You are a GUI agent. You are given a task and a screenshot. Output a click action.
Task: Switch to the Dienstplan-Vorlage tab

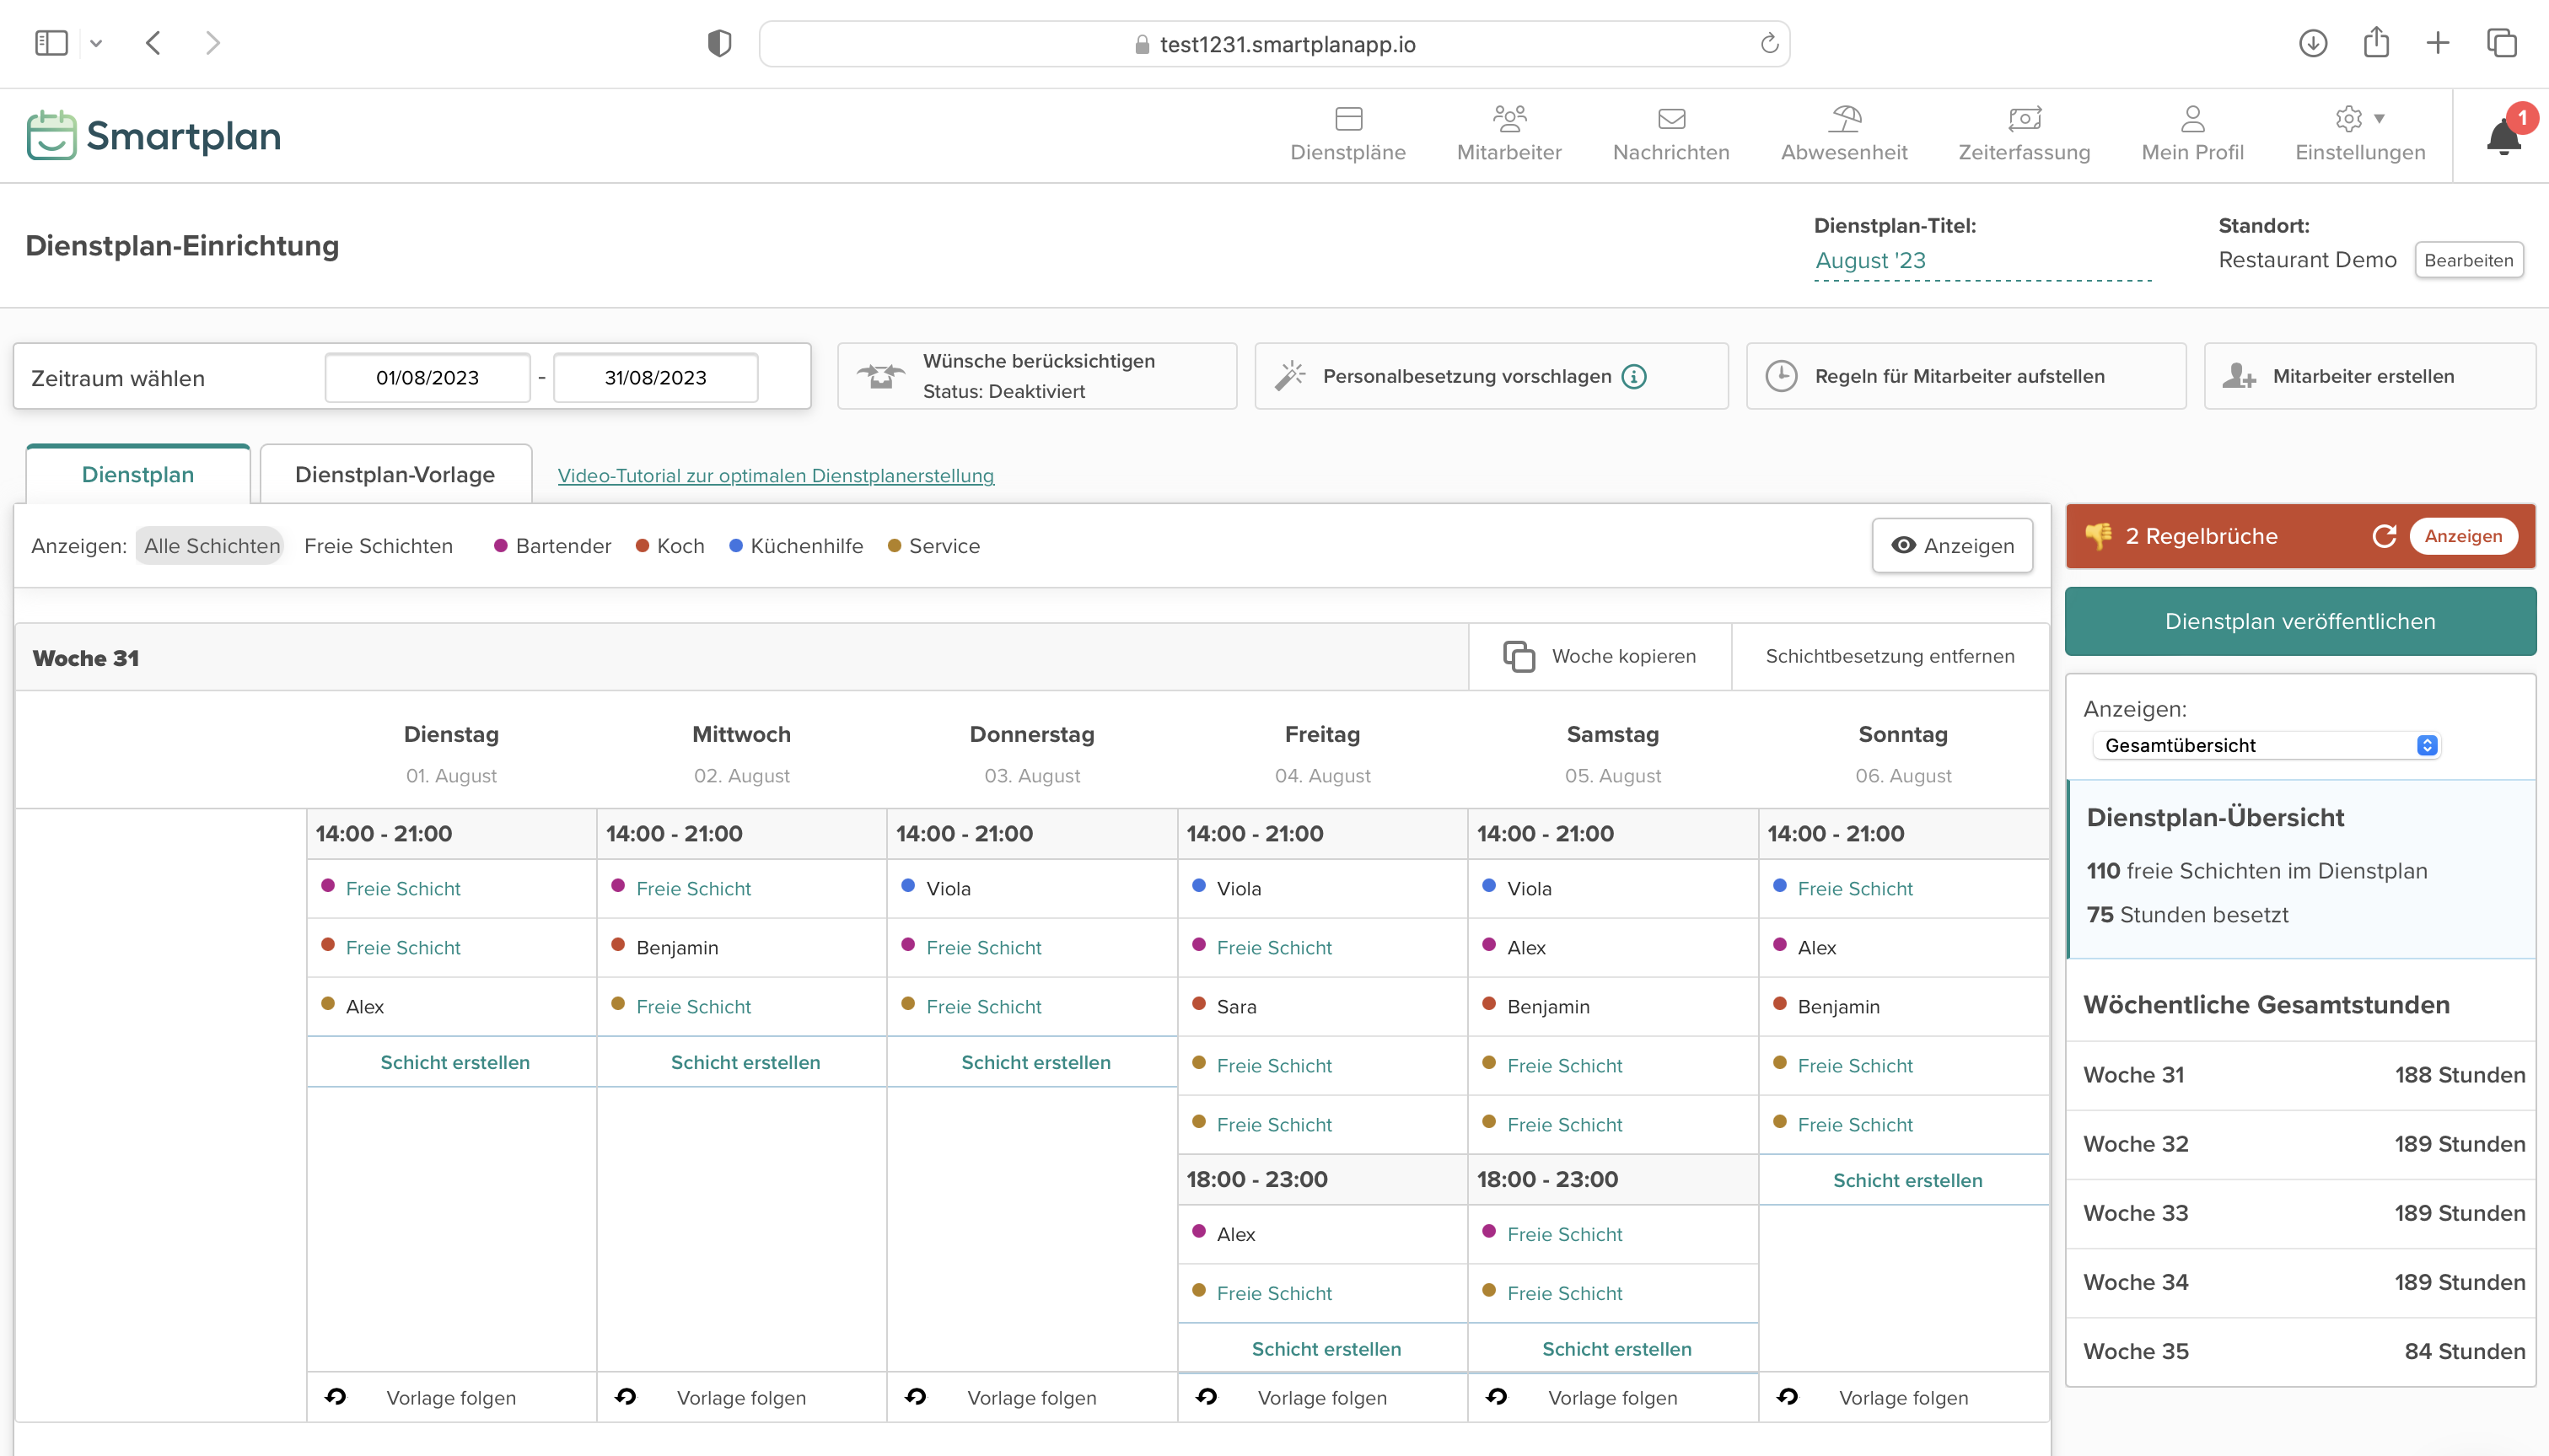[x=395, y=474]
